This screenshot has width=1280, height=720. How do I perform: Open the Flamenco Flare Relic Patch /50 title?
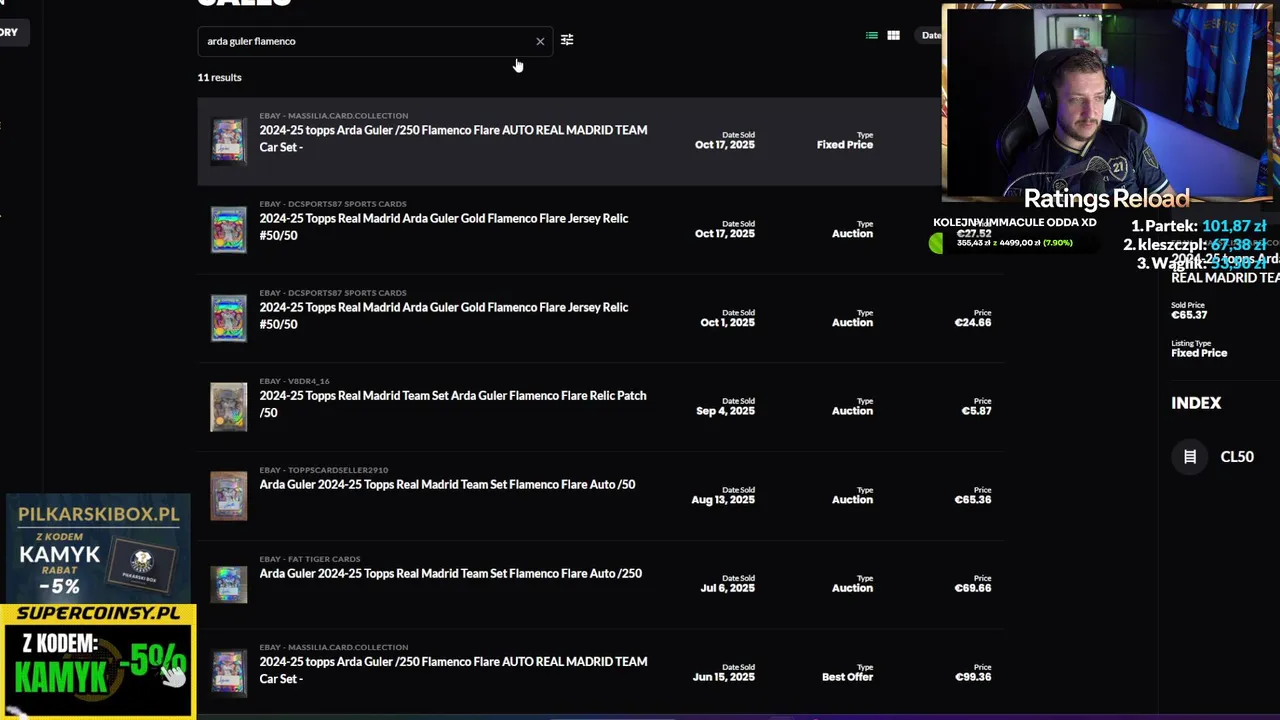453,404
